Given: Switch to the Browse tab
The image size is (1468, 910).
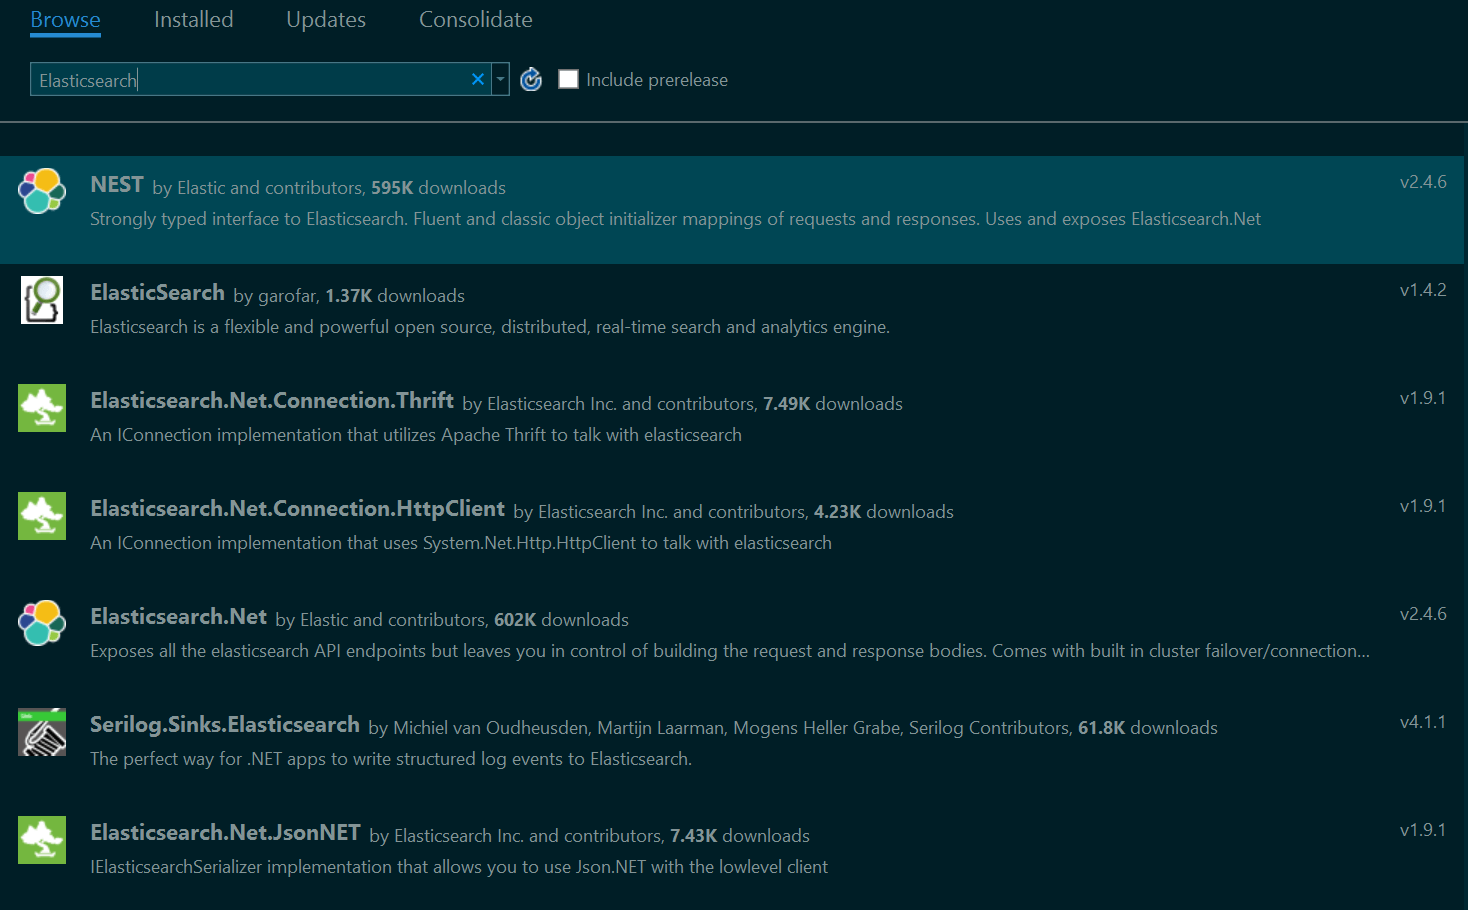Looking at the screenshot, I should [x=65, y=20].
